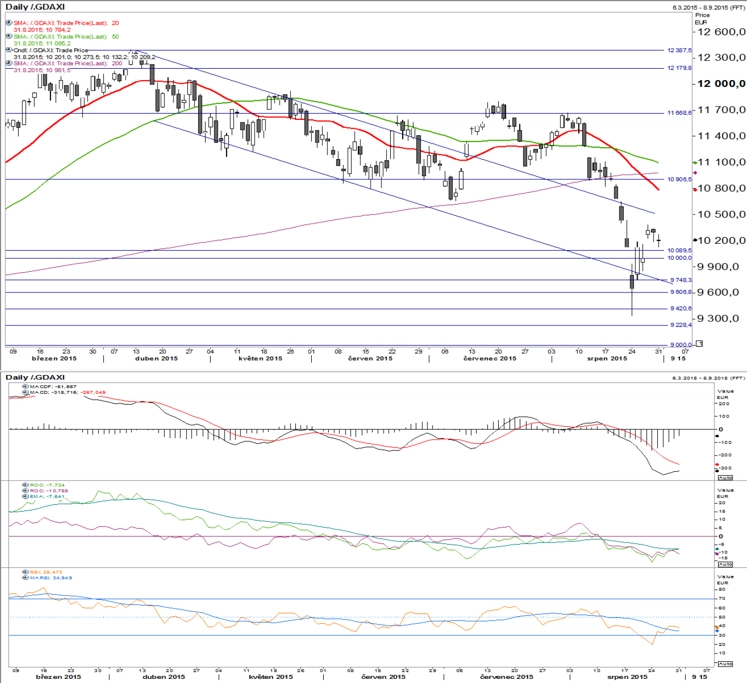
Task: Click the icon beside green ROC -7,734
Action: [x=26, y=485]
